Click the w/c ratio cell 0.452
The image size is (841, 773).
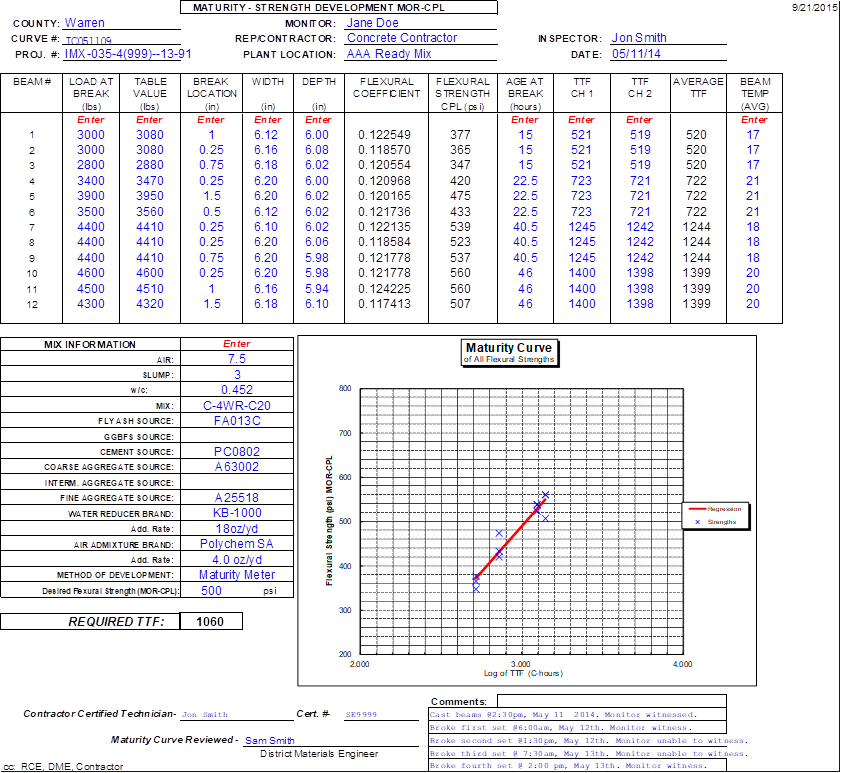point(237,390)
